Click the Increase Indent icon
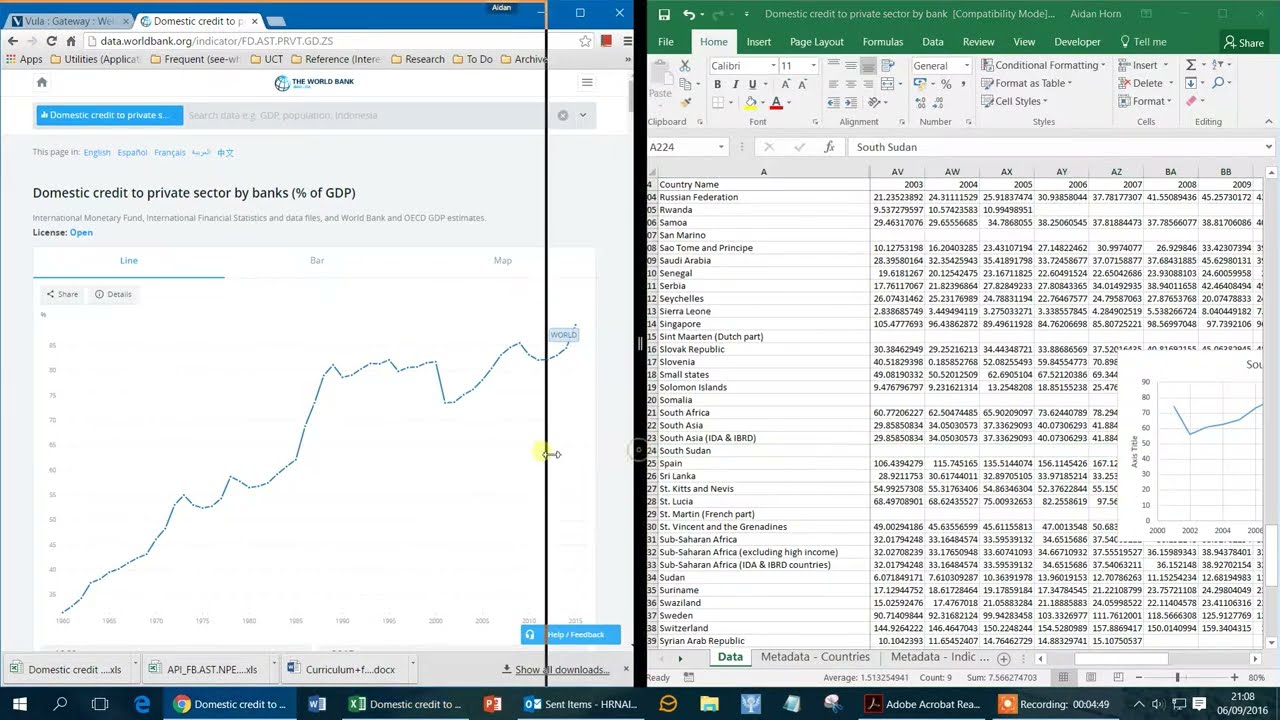The height and width of the screenshot is (720, 1280). [x=851, y=102]
